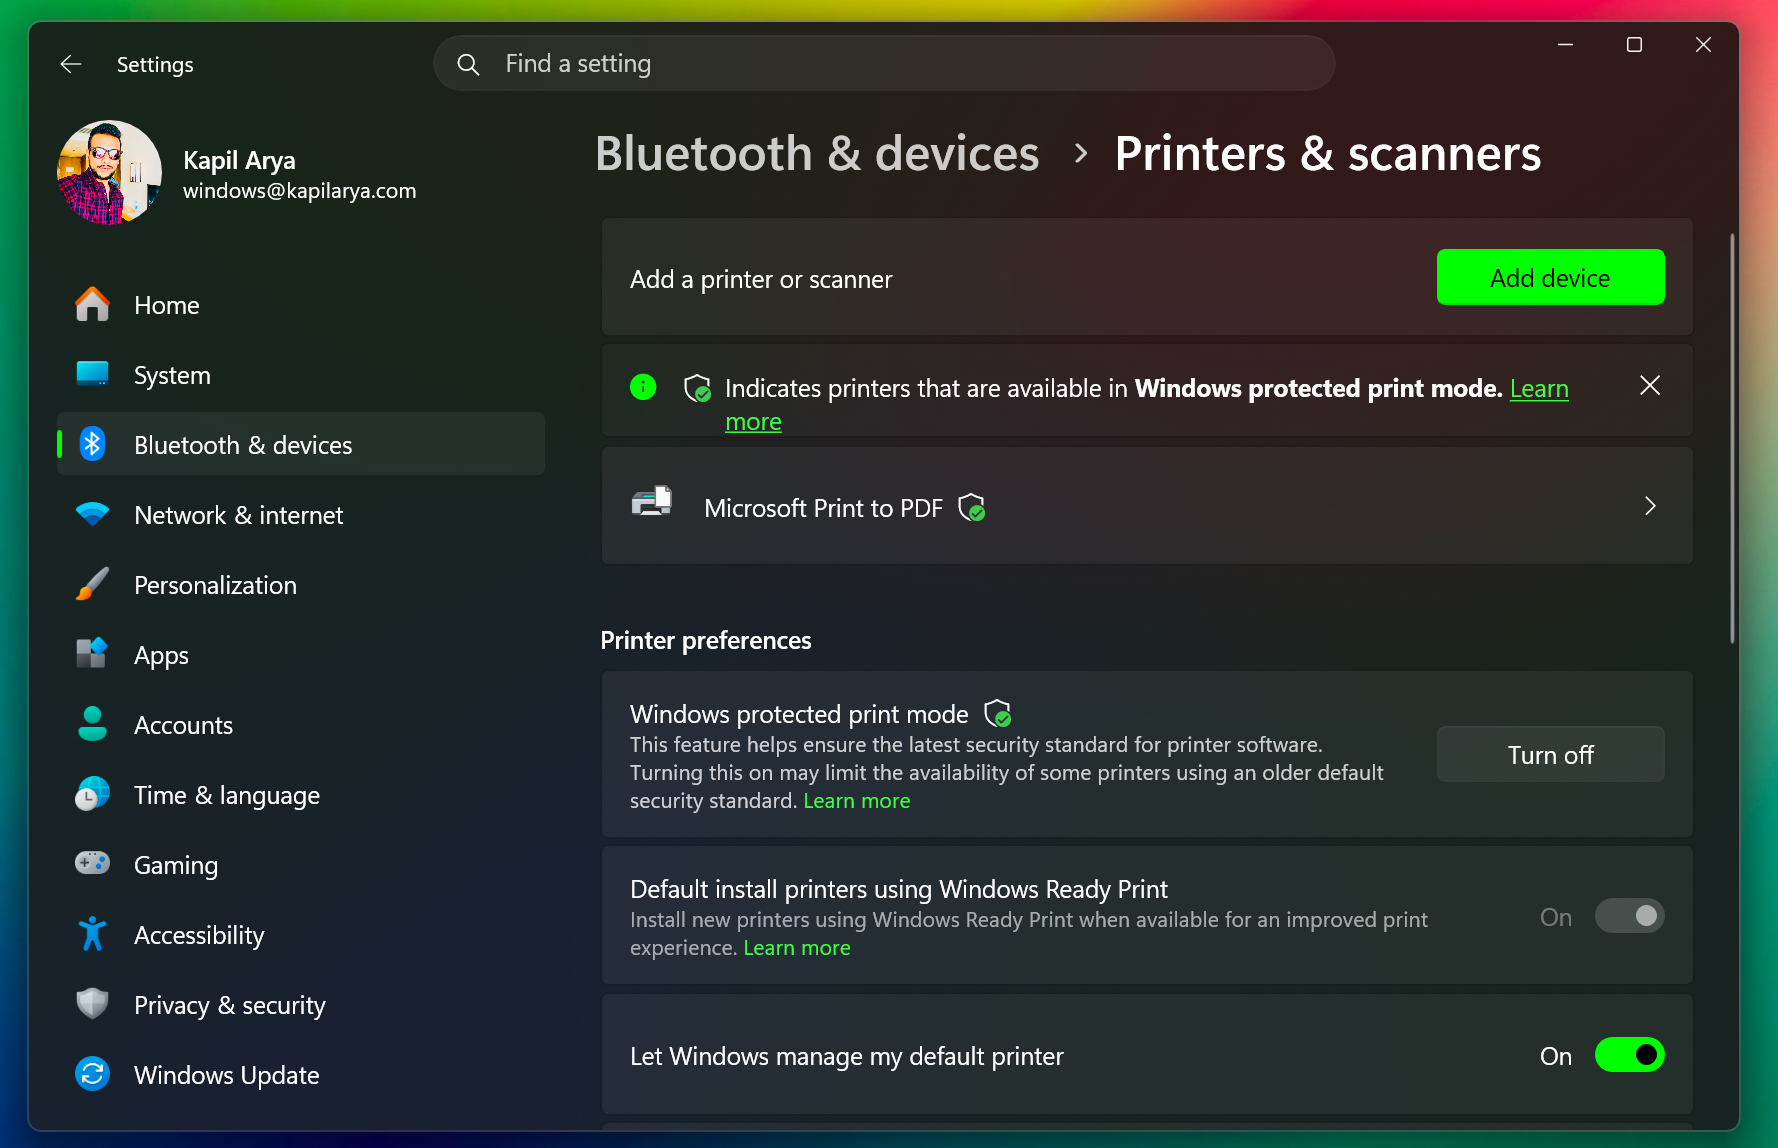Viewport: 1778px width, 1148px height.
Task: Click Add a printer or scanner label
Action: tap(761, 279)
